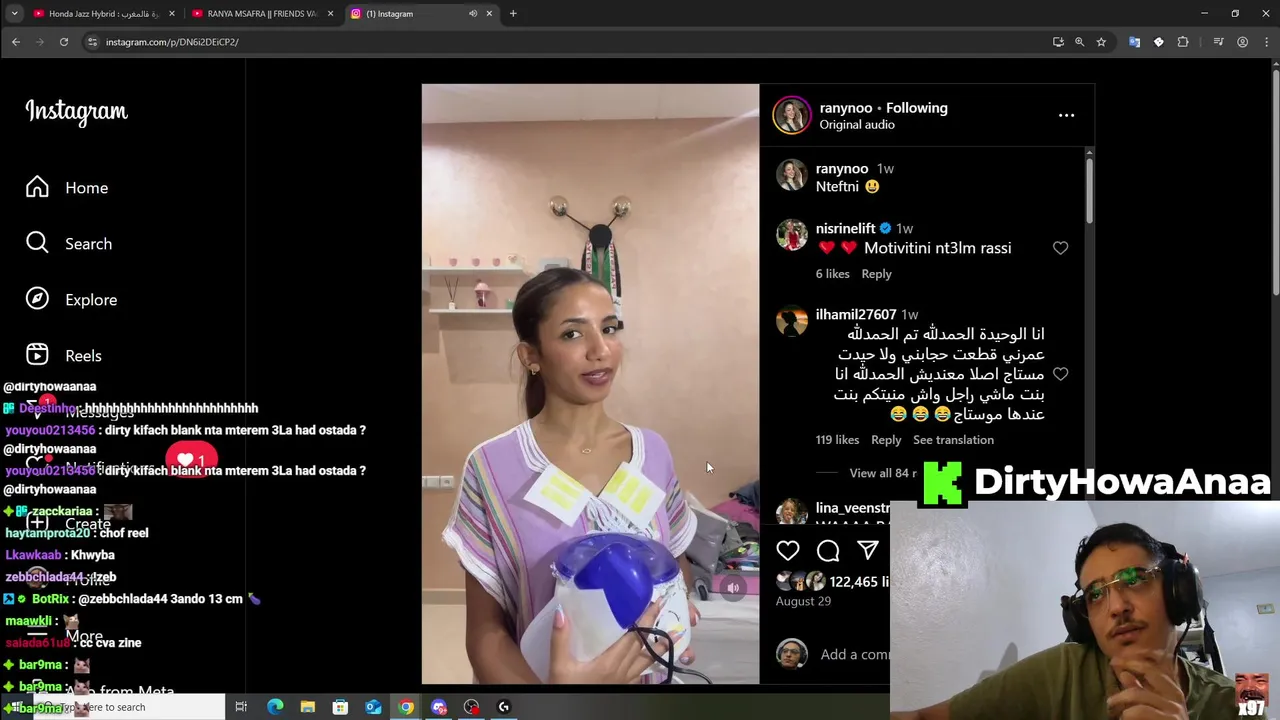Open the post's three-dot options menu

point(1066,115)
